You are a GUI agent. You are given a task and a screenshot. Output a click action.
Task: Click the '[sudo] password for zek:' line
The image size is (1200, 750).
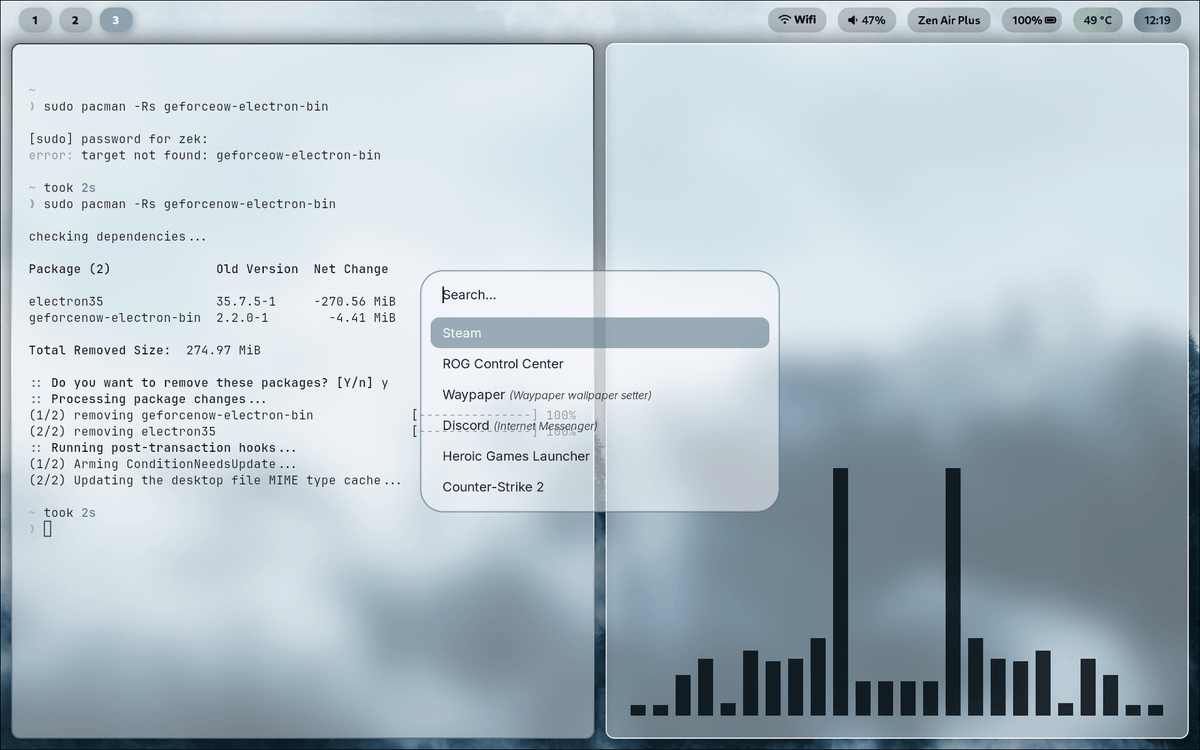tap(118, 139)
